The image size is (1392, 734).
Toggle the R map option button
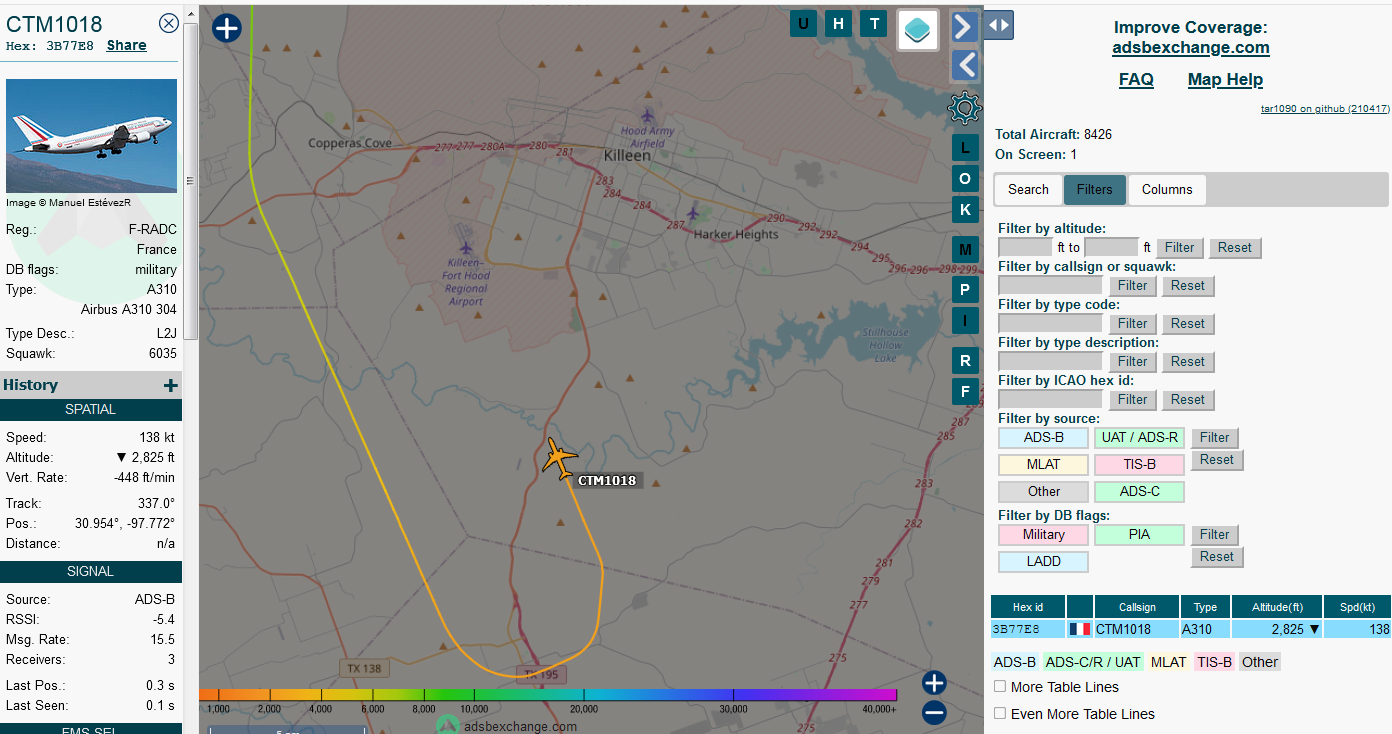point(965,360)
